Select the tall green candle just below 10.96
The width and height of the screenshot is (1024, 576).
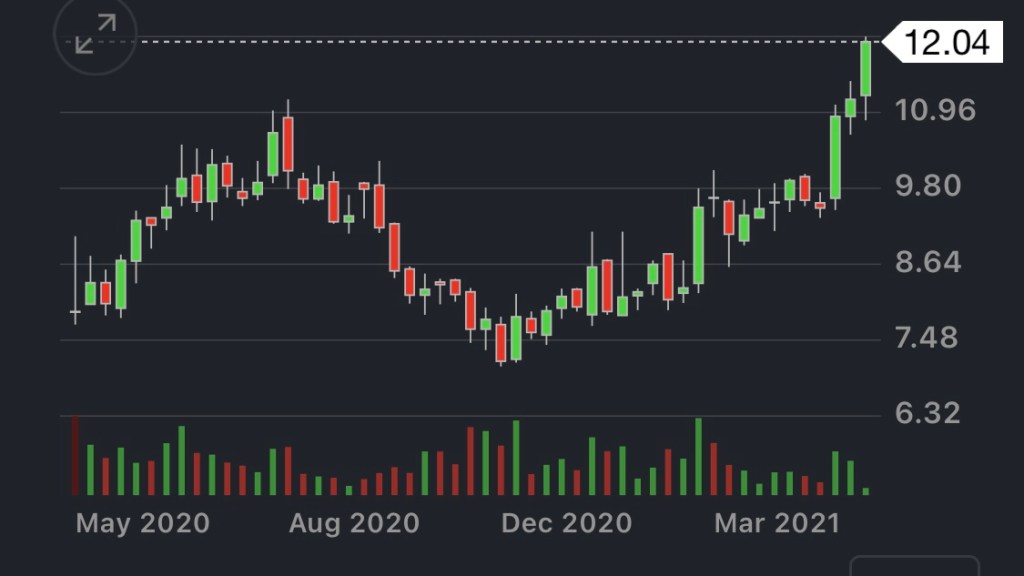(835, 156)
